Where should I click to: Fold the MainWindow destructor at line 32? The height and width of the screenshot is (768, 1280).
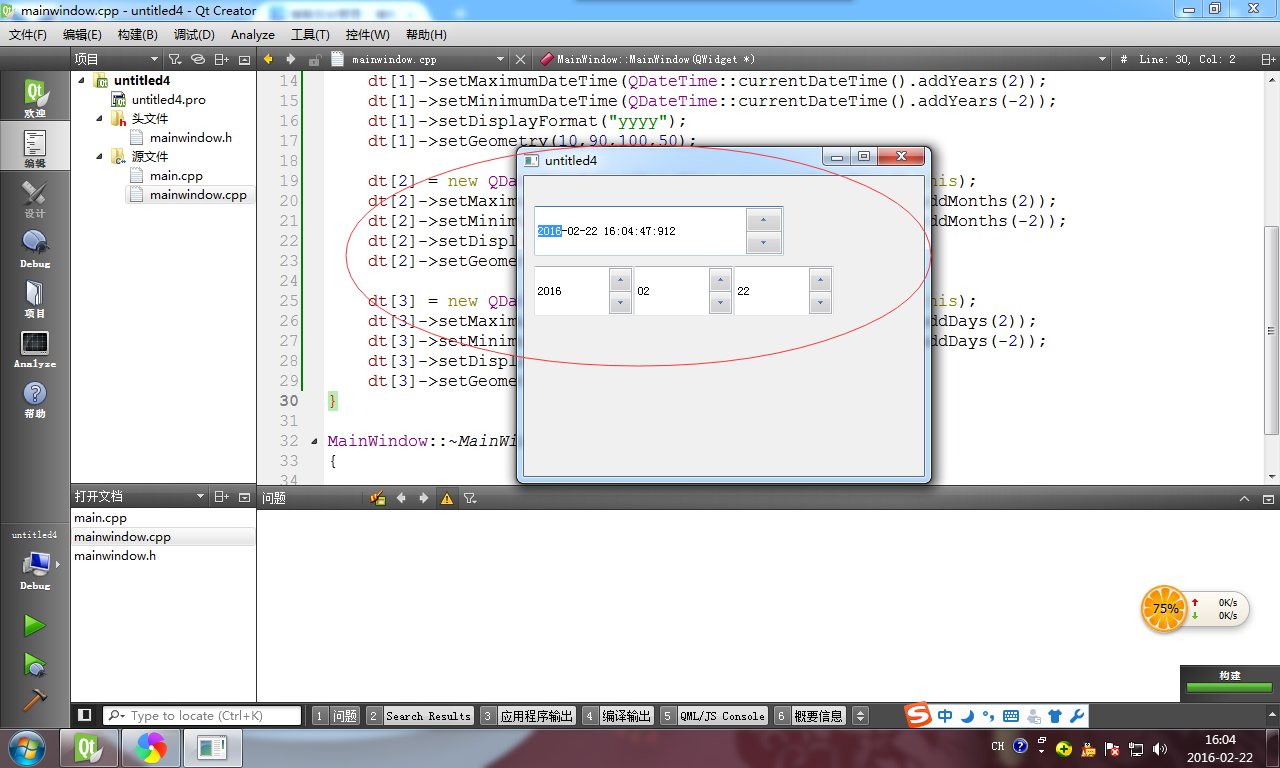[316, 441]
